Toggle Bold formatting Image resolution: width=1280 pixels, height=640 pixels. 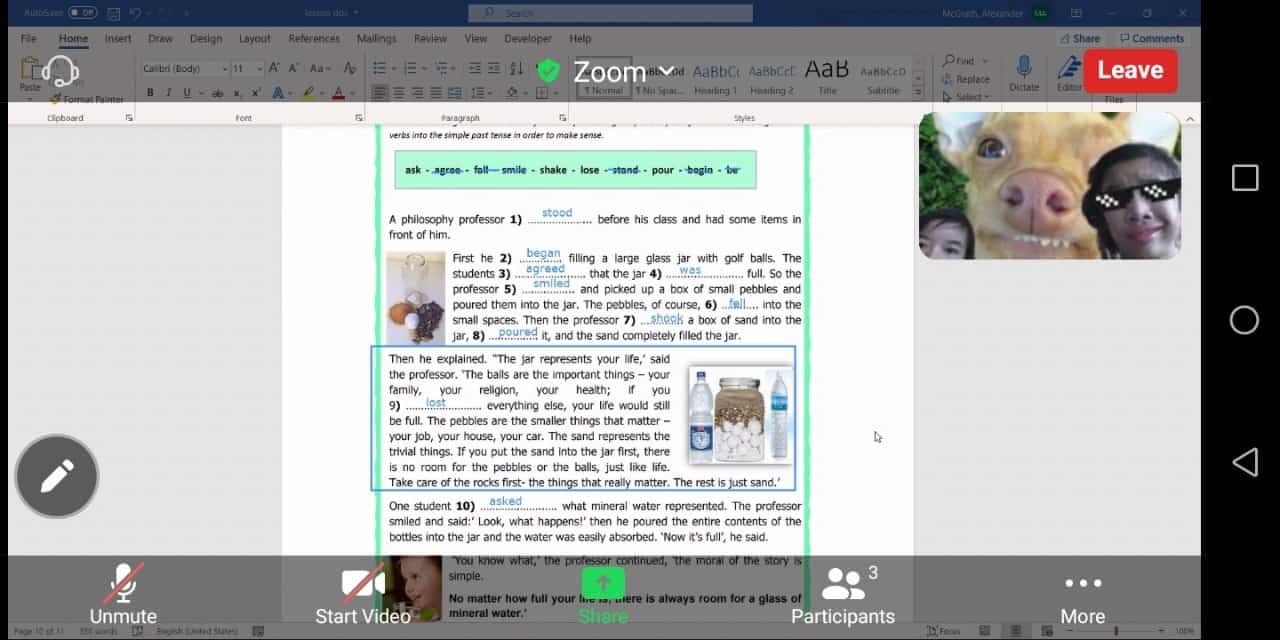[150, 92]
